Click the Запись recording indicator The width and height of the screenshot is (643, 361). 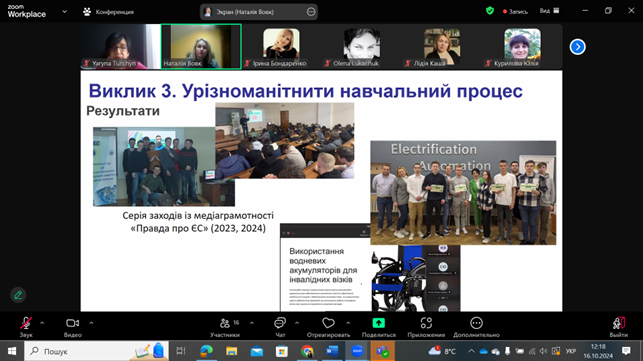[x=515, y=11]
